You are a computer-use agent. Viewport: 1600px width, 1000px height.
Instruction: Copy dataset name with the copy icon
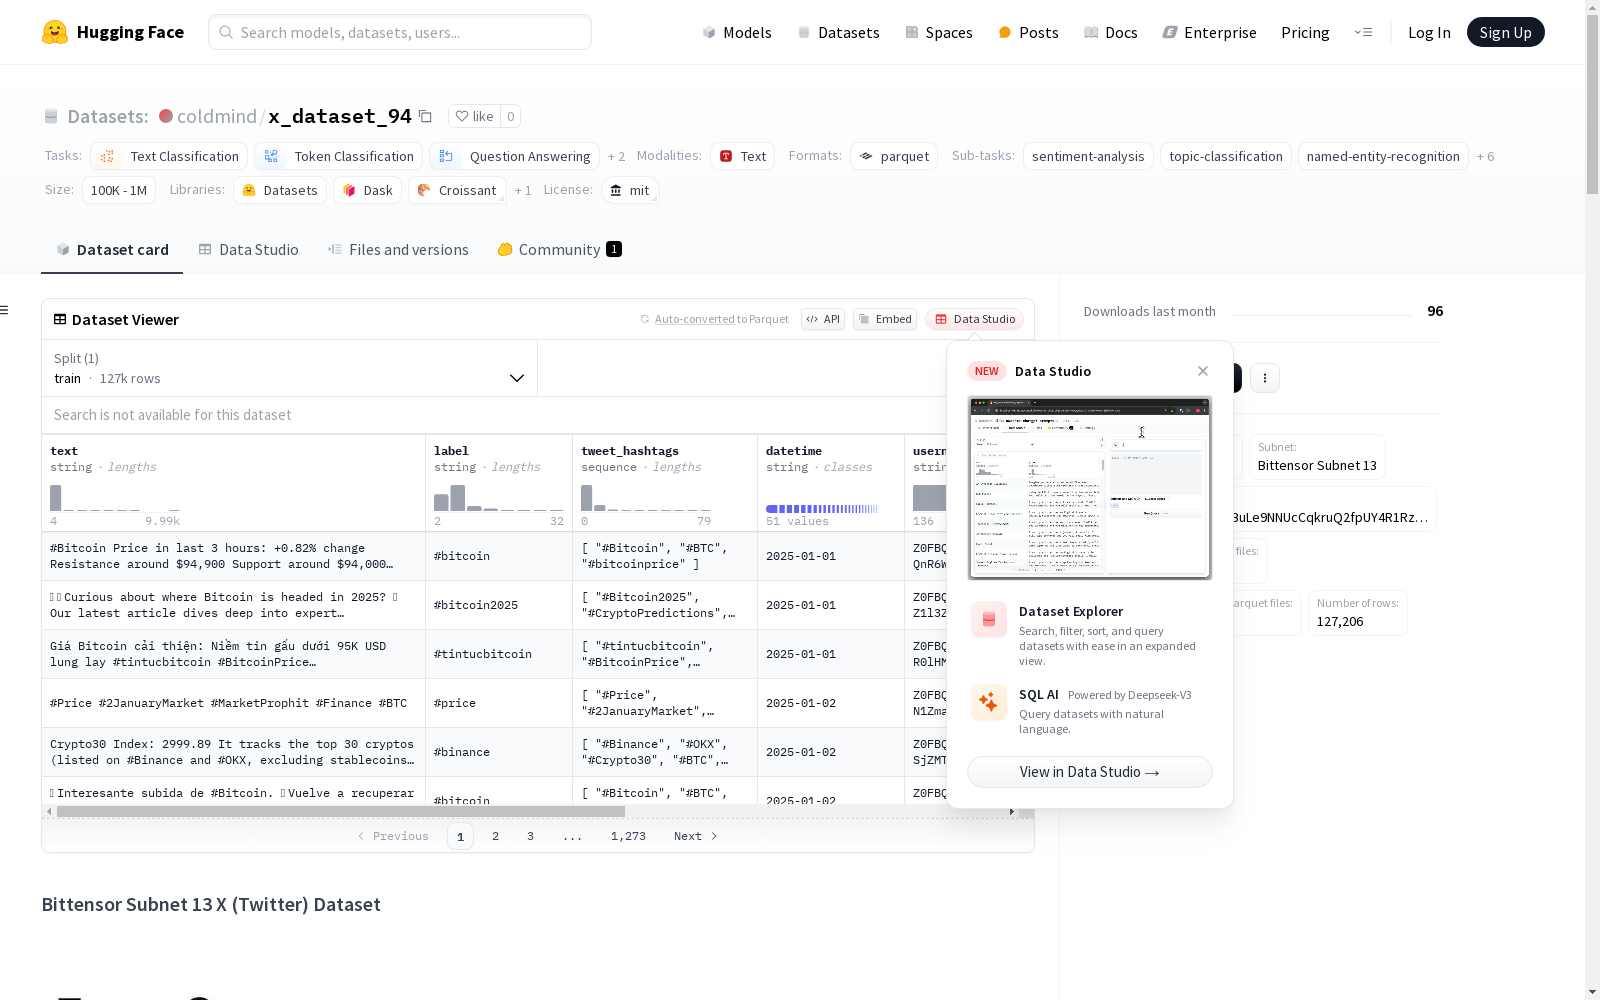425,116
